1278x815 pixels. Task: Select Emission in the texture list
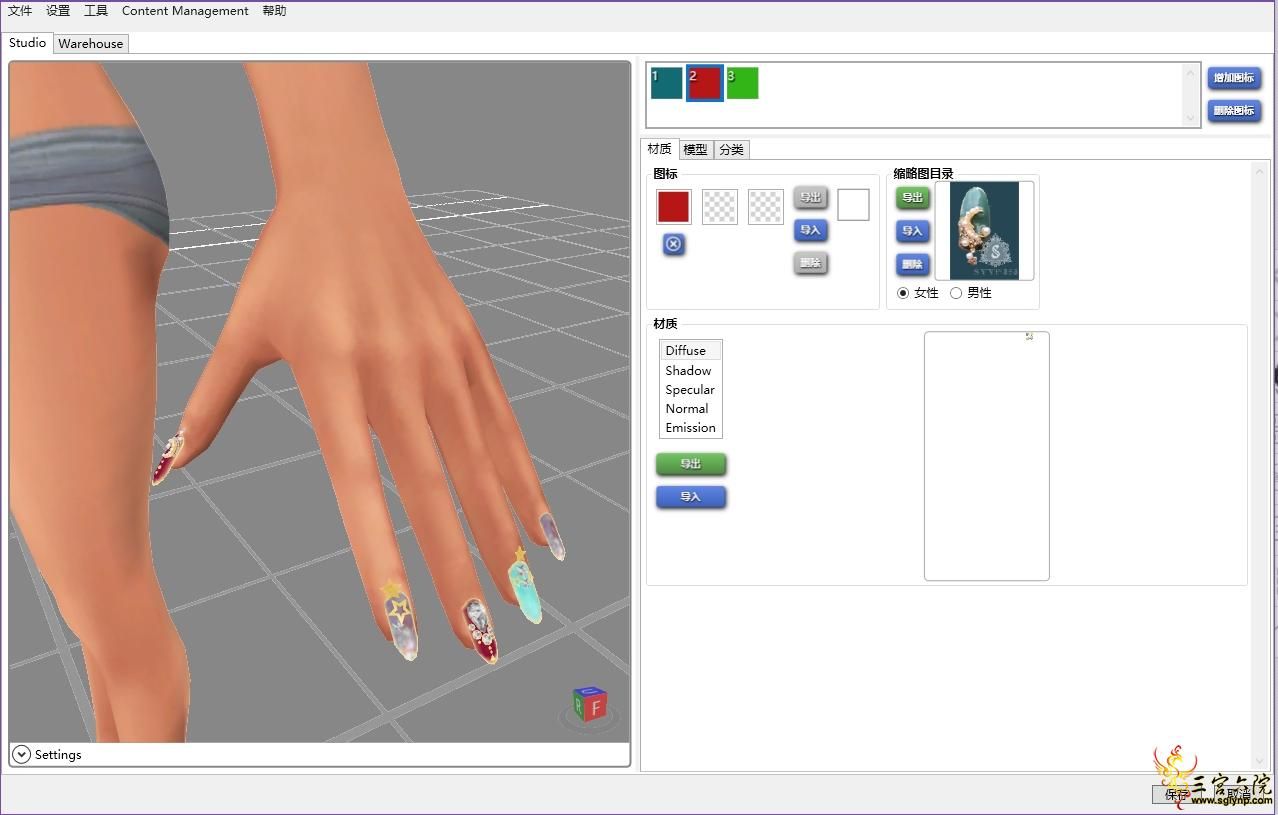690,428
